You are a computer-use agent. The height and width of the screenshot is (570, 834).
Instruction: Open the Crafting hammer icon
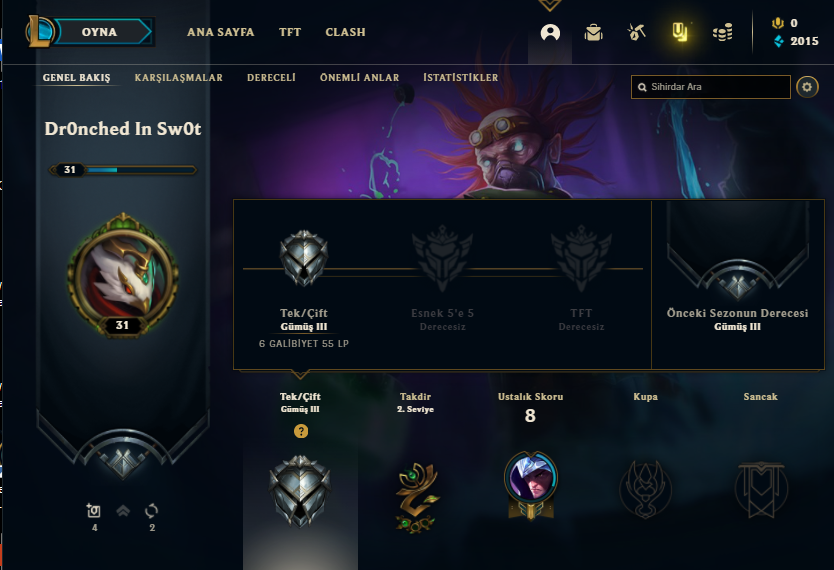[636, 32]
